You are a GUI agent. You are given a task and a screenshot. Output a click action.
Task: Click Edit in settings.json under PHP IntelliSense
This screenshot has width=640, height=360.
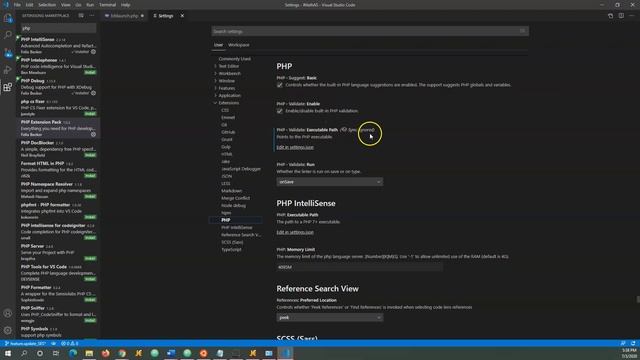point(295,232)
